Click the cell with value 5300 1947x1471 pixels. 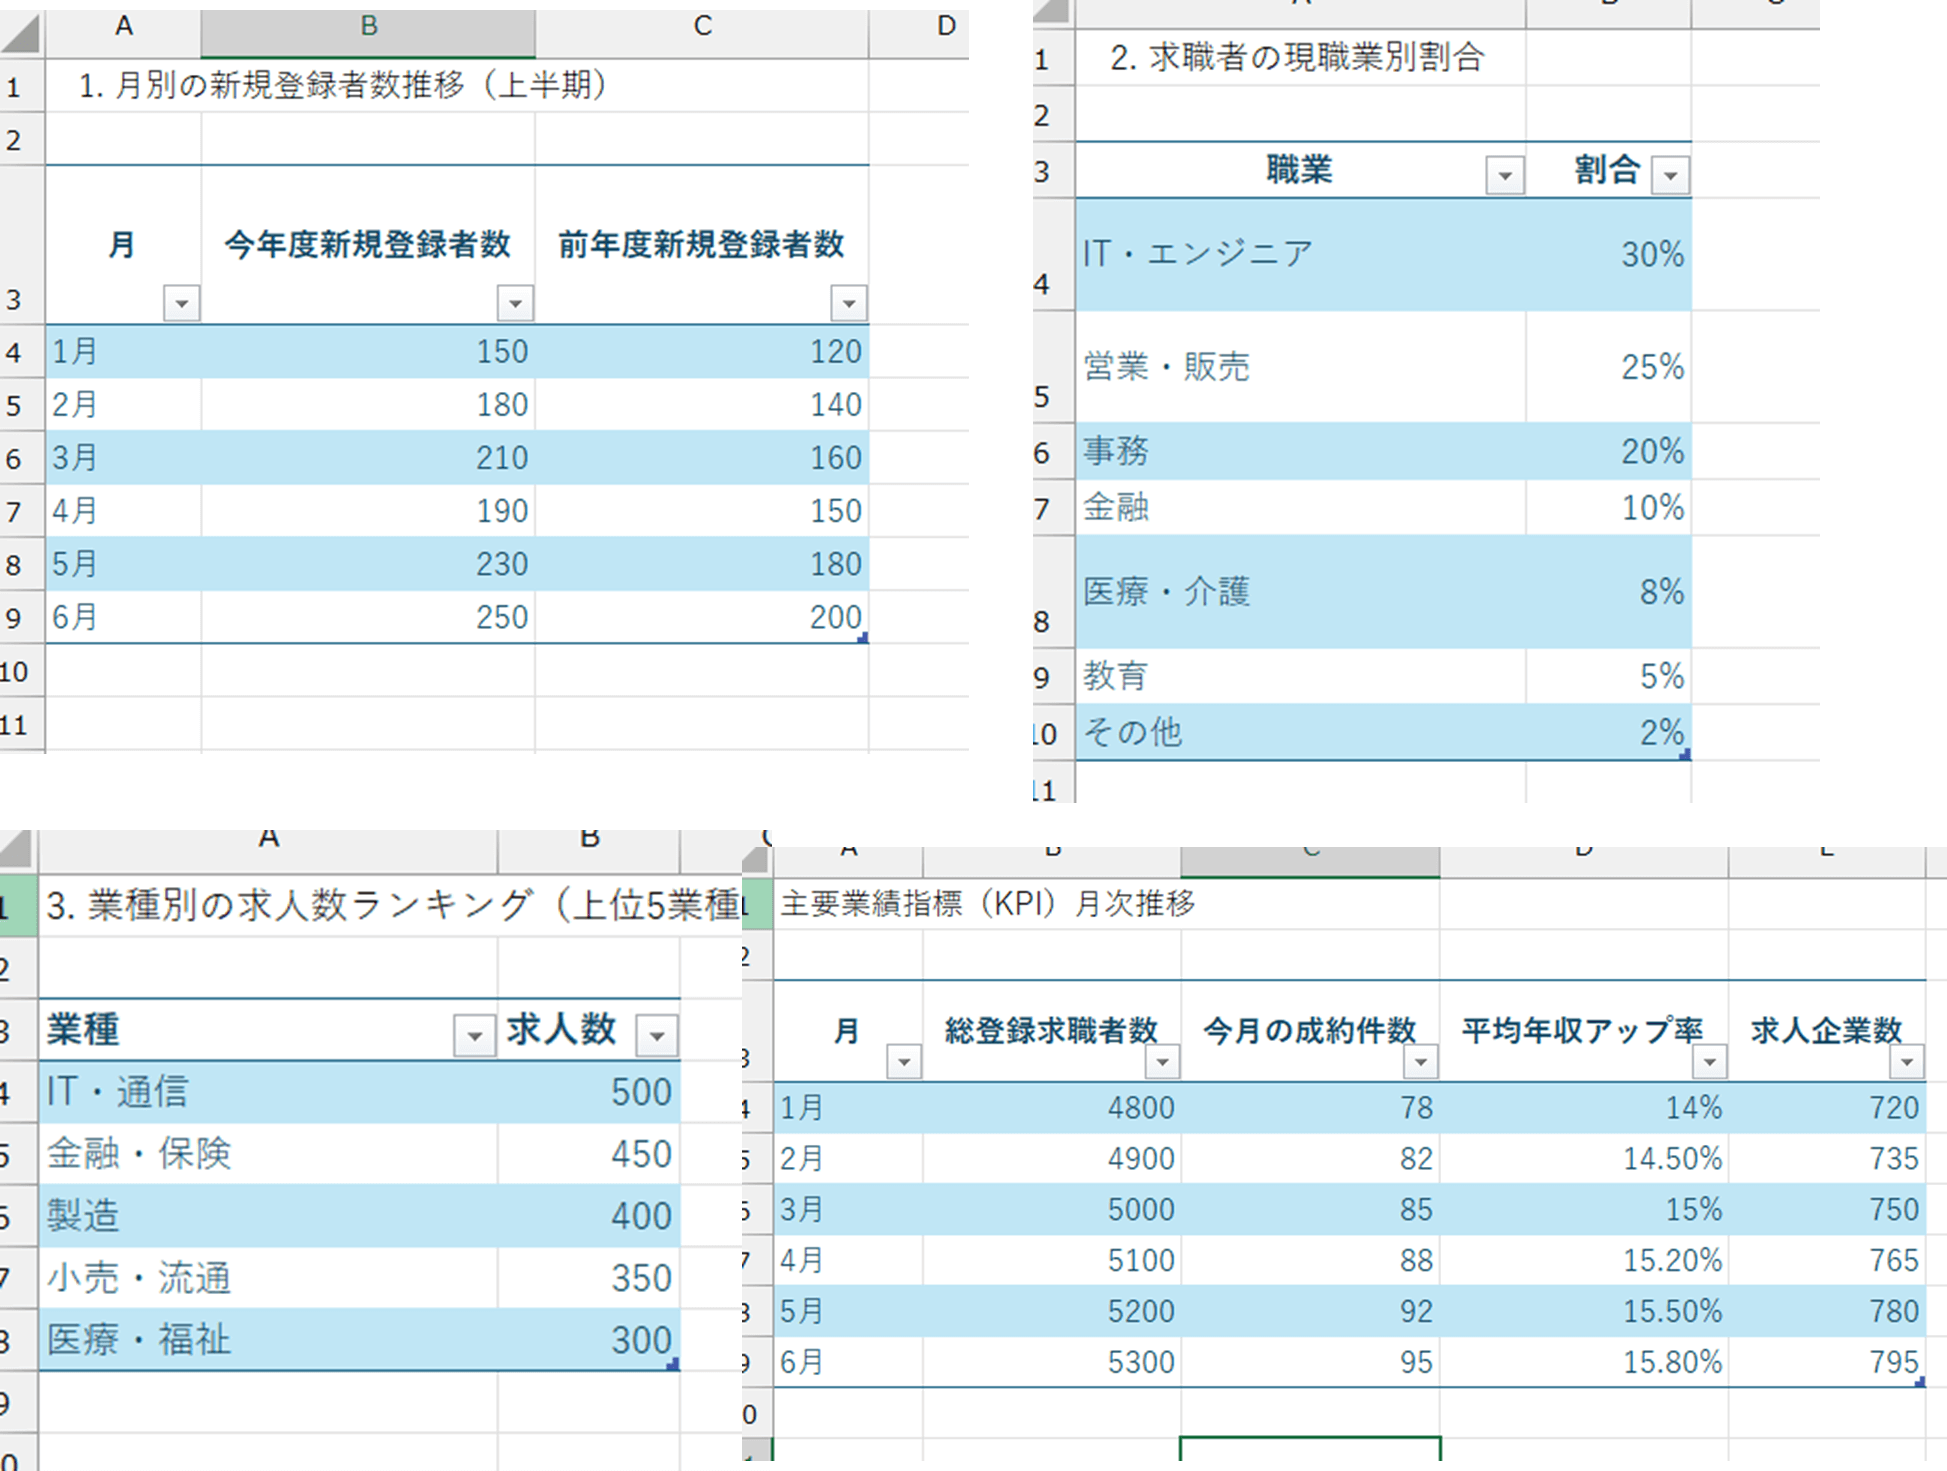1052,1361
